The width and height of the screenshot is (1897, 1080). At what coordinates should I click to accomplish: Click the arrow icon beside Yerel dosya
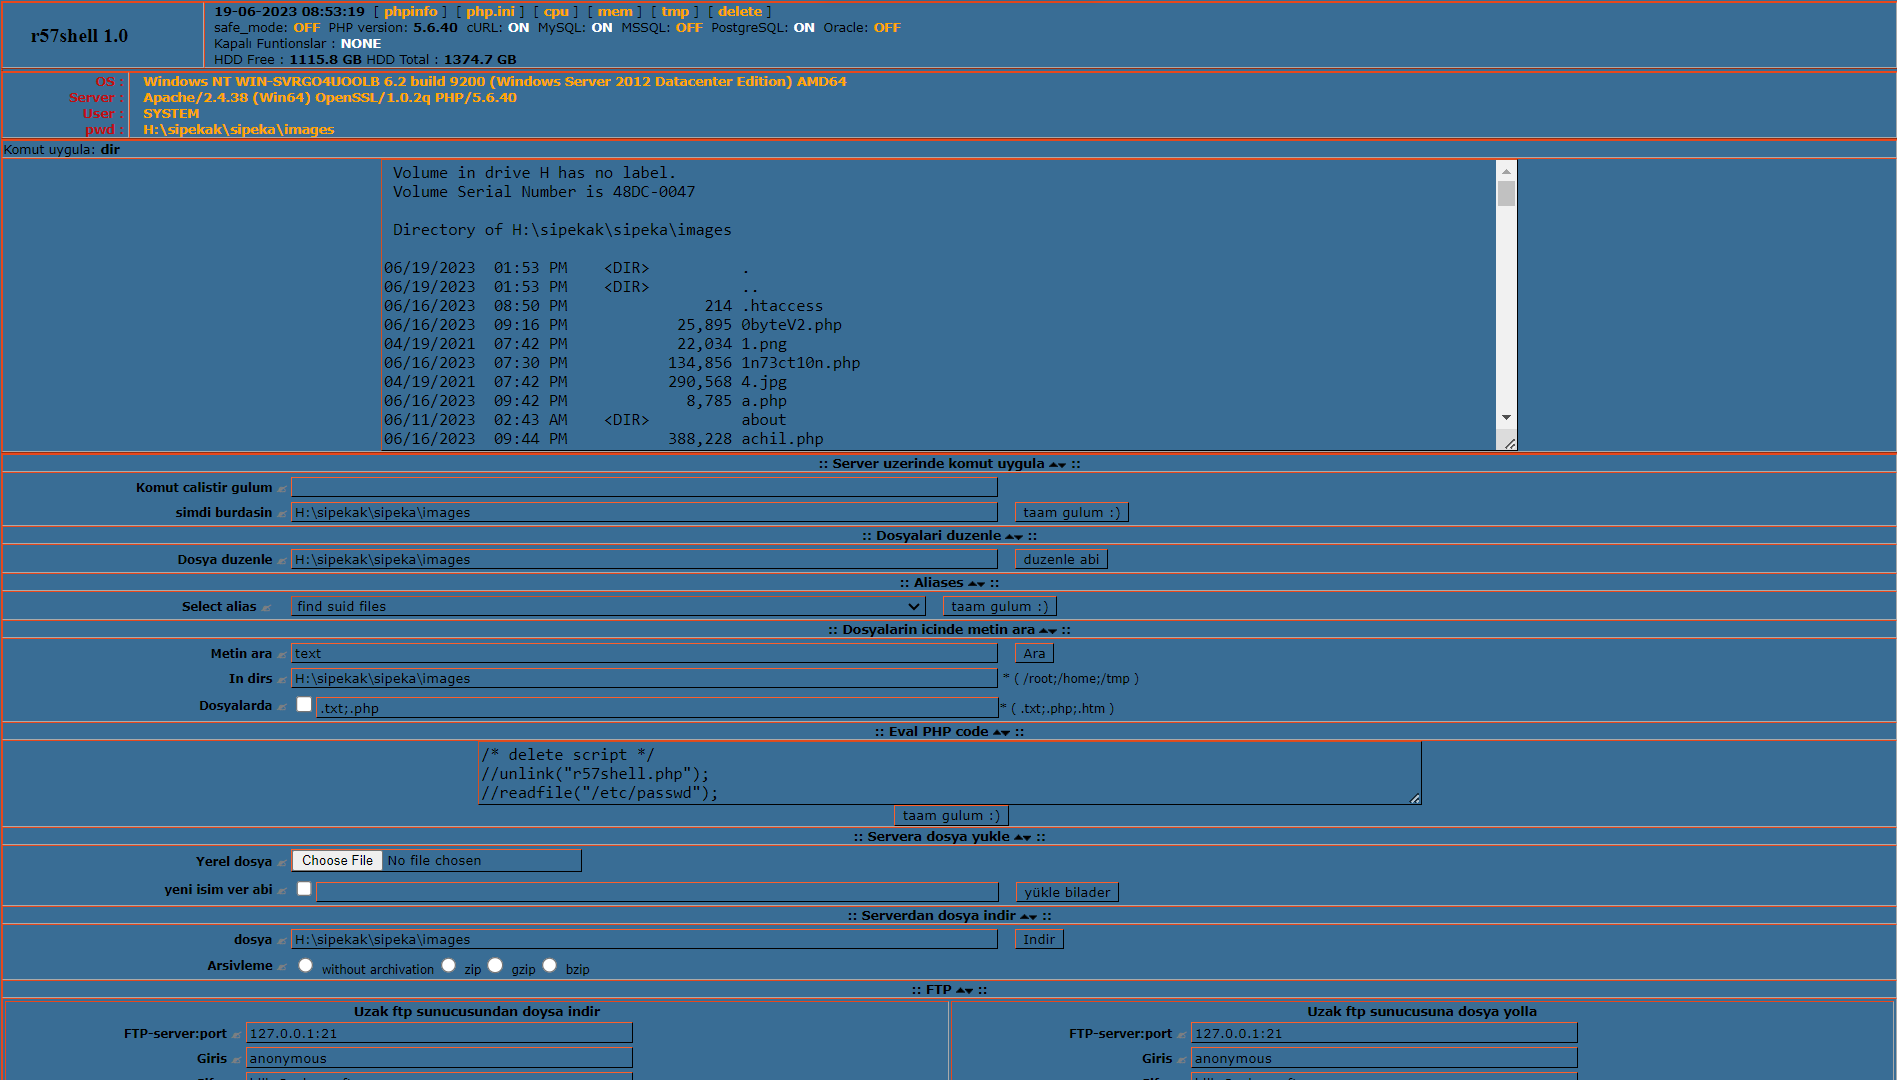click(282, 863)
